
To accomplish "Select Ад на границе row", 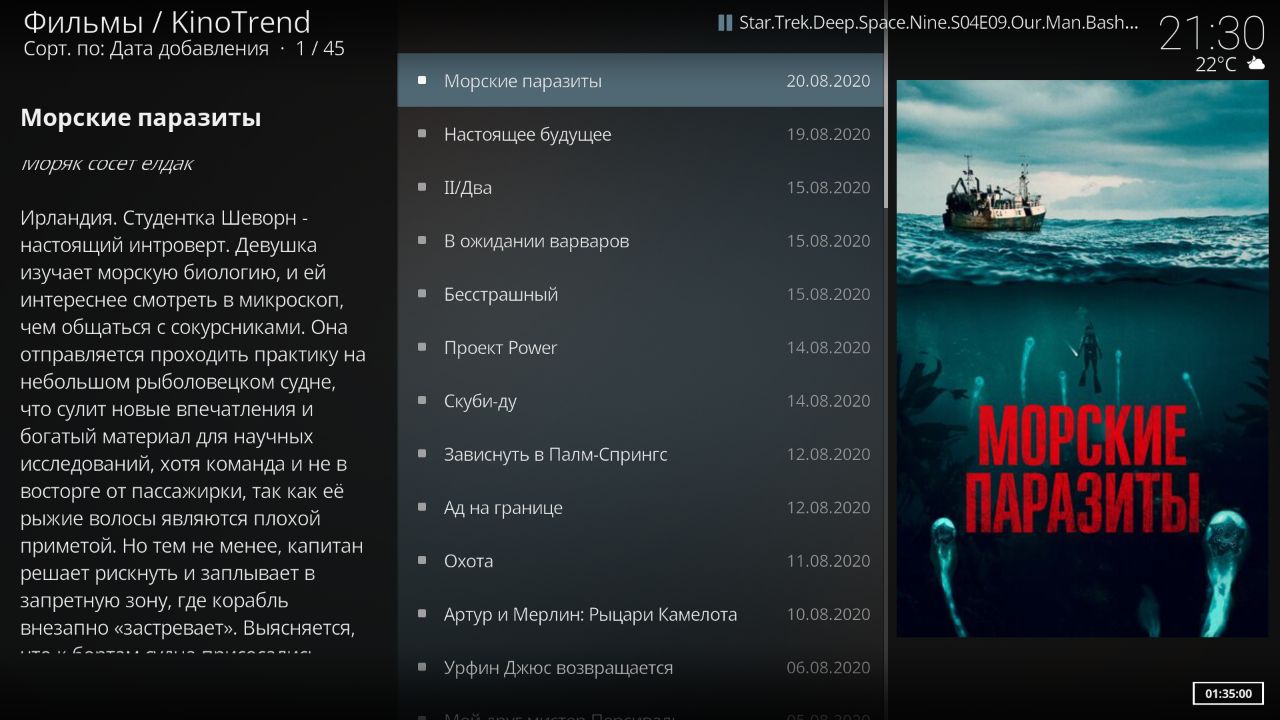I will (x=640, y=507).
